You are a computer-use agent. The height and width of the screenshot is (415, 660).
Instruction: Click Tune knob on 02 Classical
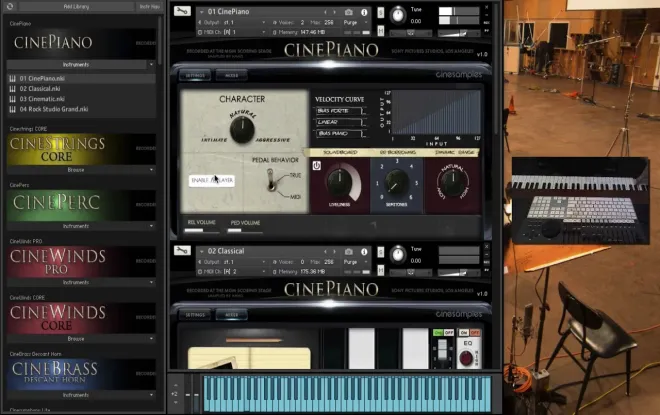[397, 255]
